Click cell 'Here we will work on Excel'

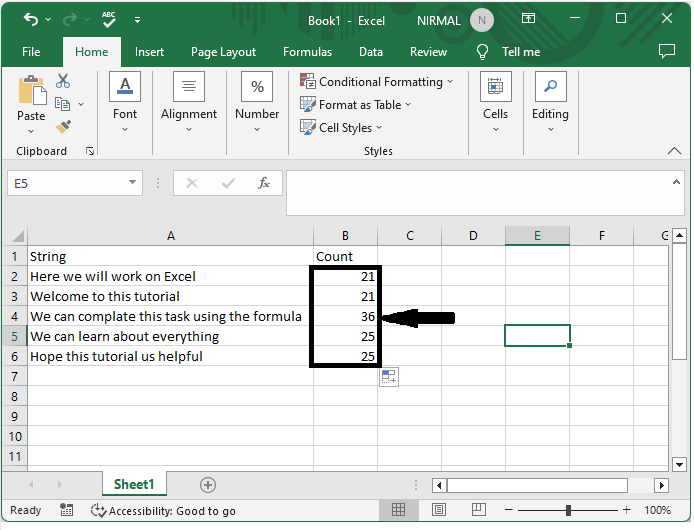click(x=170, y=276)
